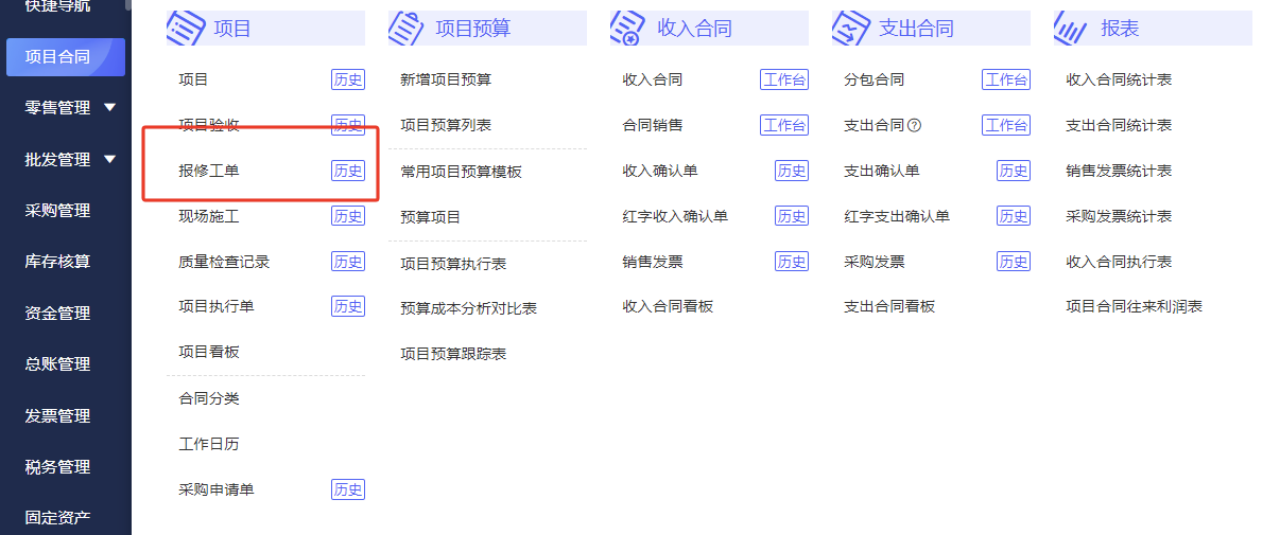Open 工作台 for 合同销售
Image resolution: width=1280 pixels, height=535 pixels.
(x=784, y=125)
